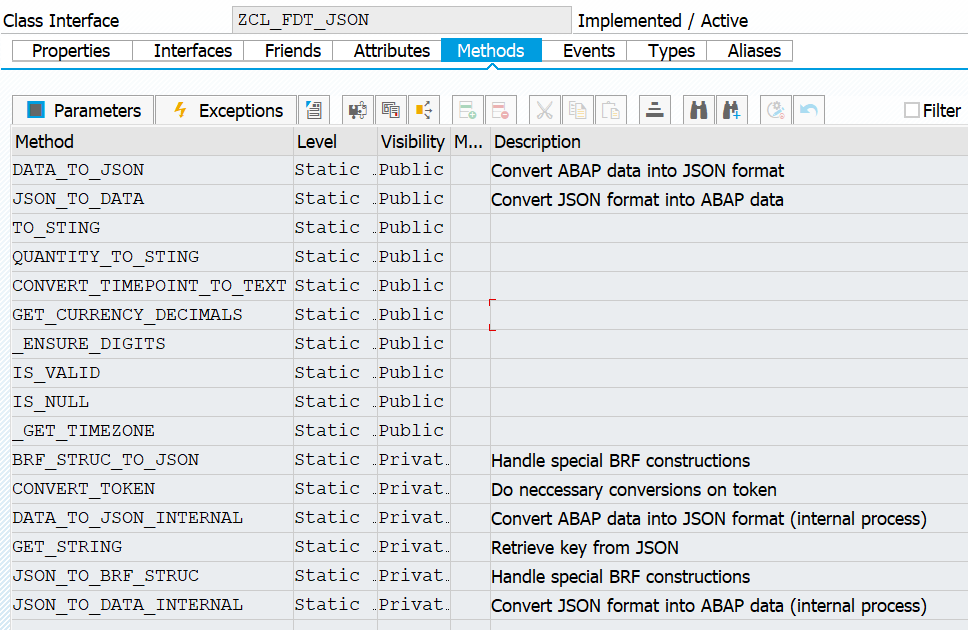
Task: Click the Find Next binoculars-plus icon
Action: (732, 111)
